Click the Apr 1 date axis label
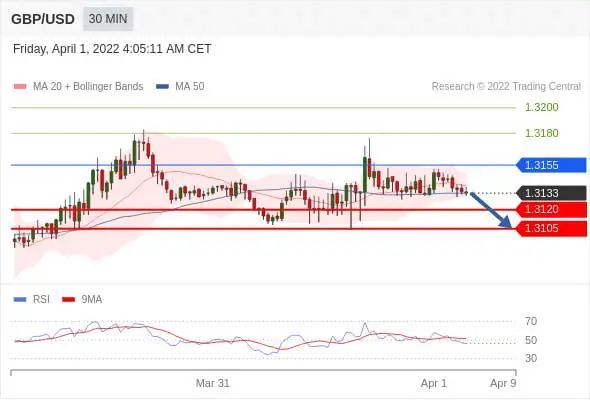590x400 pixels. tap(434, 383)
